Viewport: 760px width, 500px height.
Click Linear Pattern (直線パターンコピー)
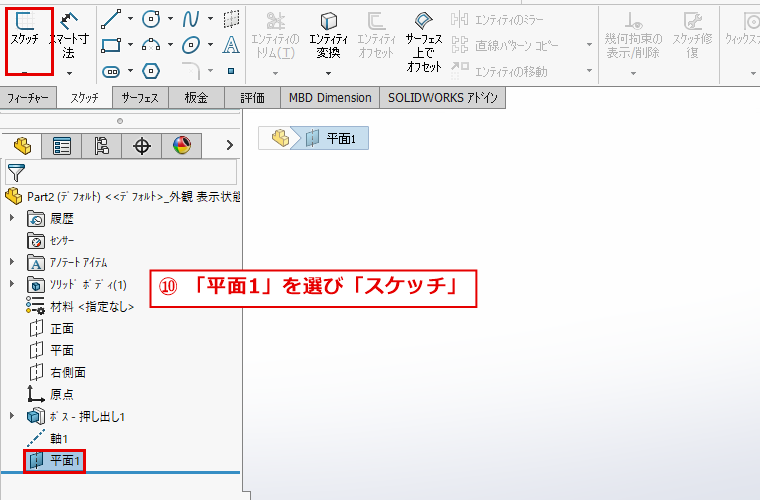tap(505, 46)
